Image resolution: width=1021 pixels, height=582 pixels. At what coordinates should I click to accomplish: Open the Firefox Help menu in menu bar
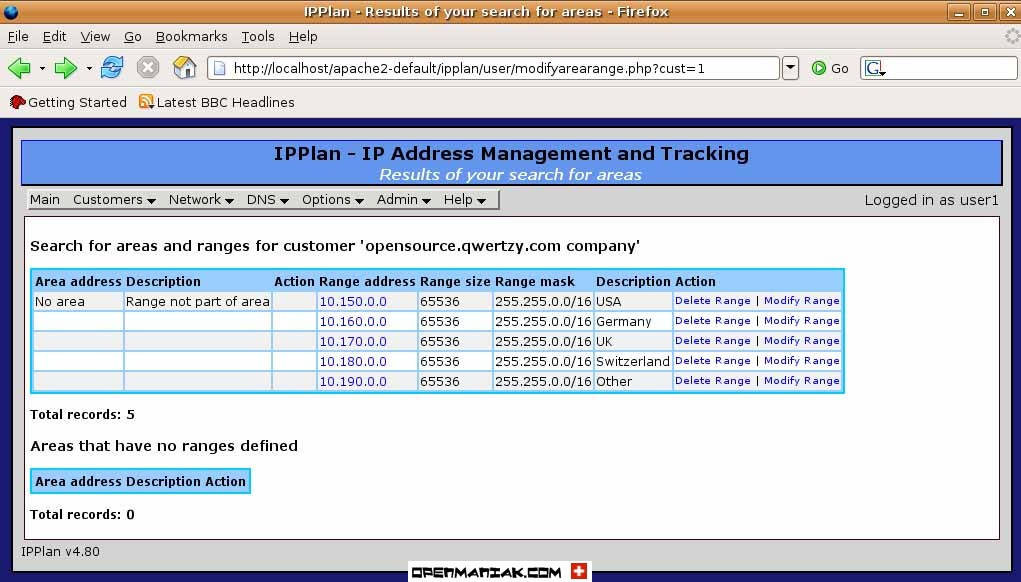[x=303, y=36]
